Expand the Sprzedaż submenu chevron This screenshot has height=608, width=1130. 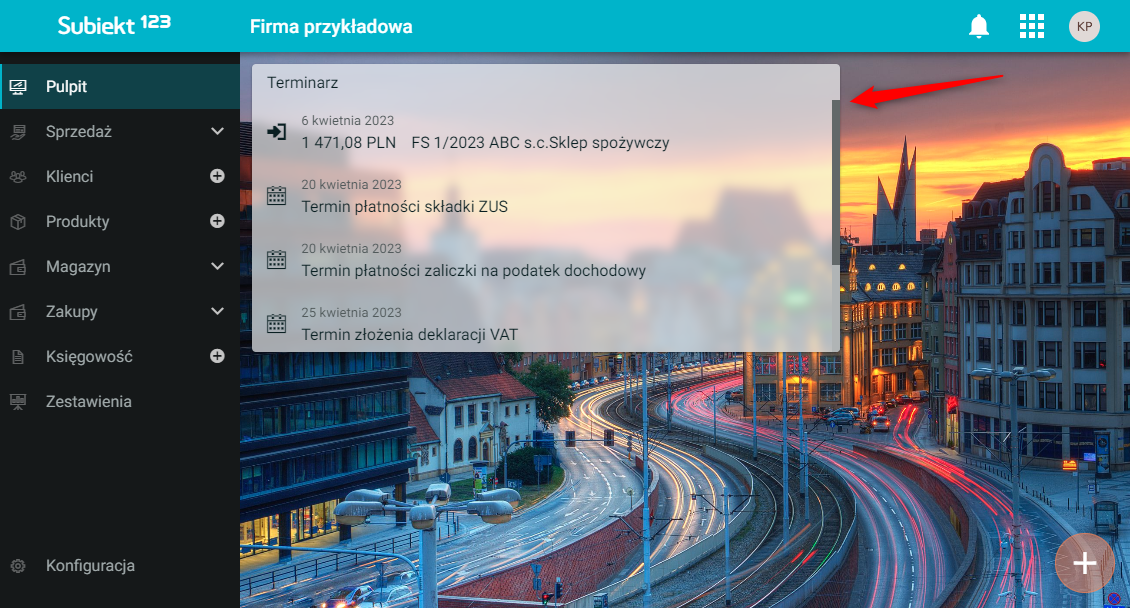pos(218,131)
